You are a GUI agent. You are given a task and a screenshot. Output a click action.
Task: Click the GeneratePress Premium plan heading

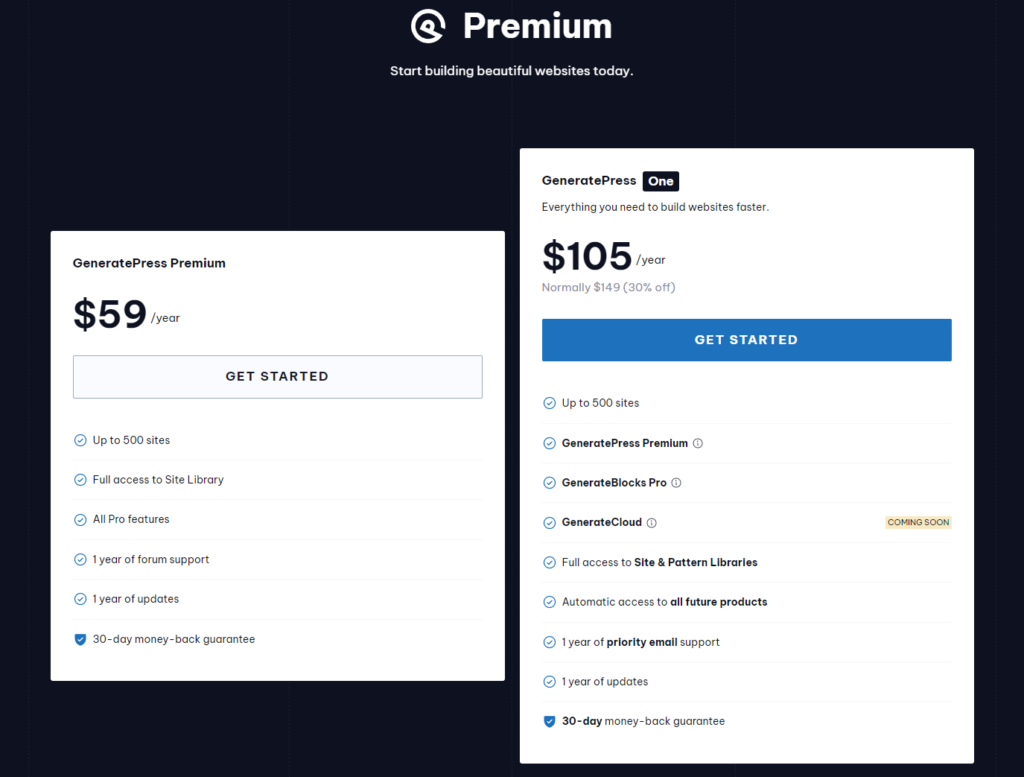[x=149, y=263]
